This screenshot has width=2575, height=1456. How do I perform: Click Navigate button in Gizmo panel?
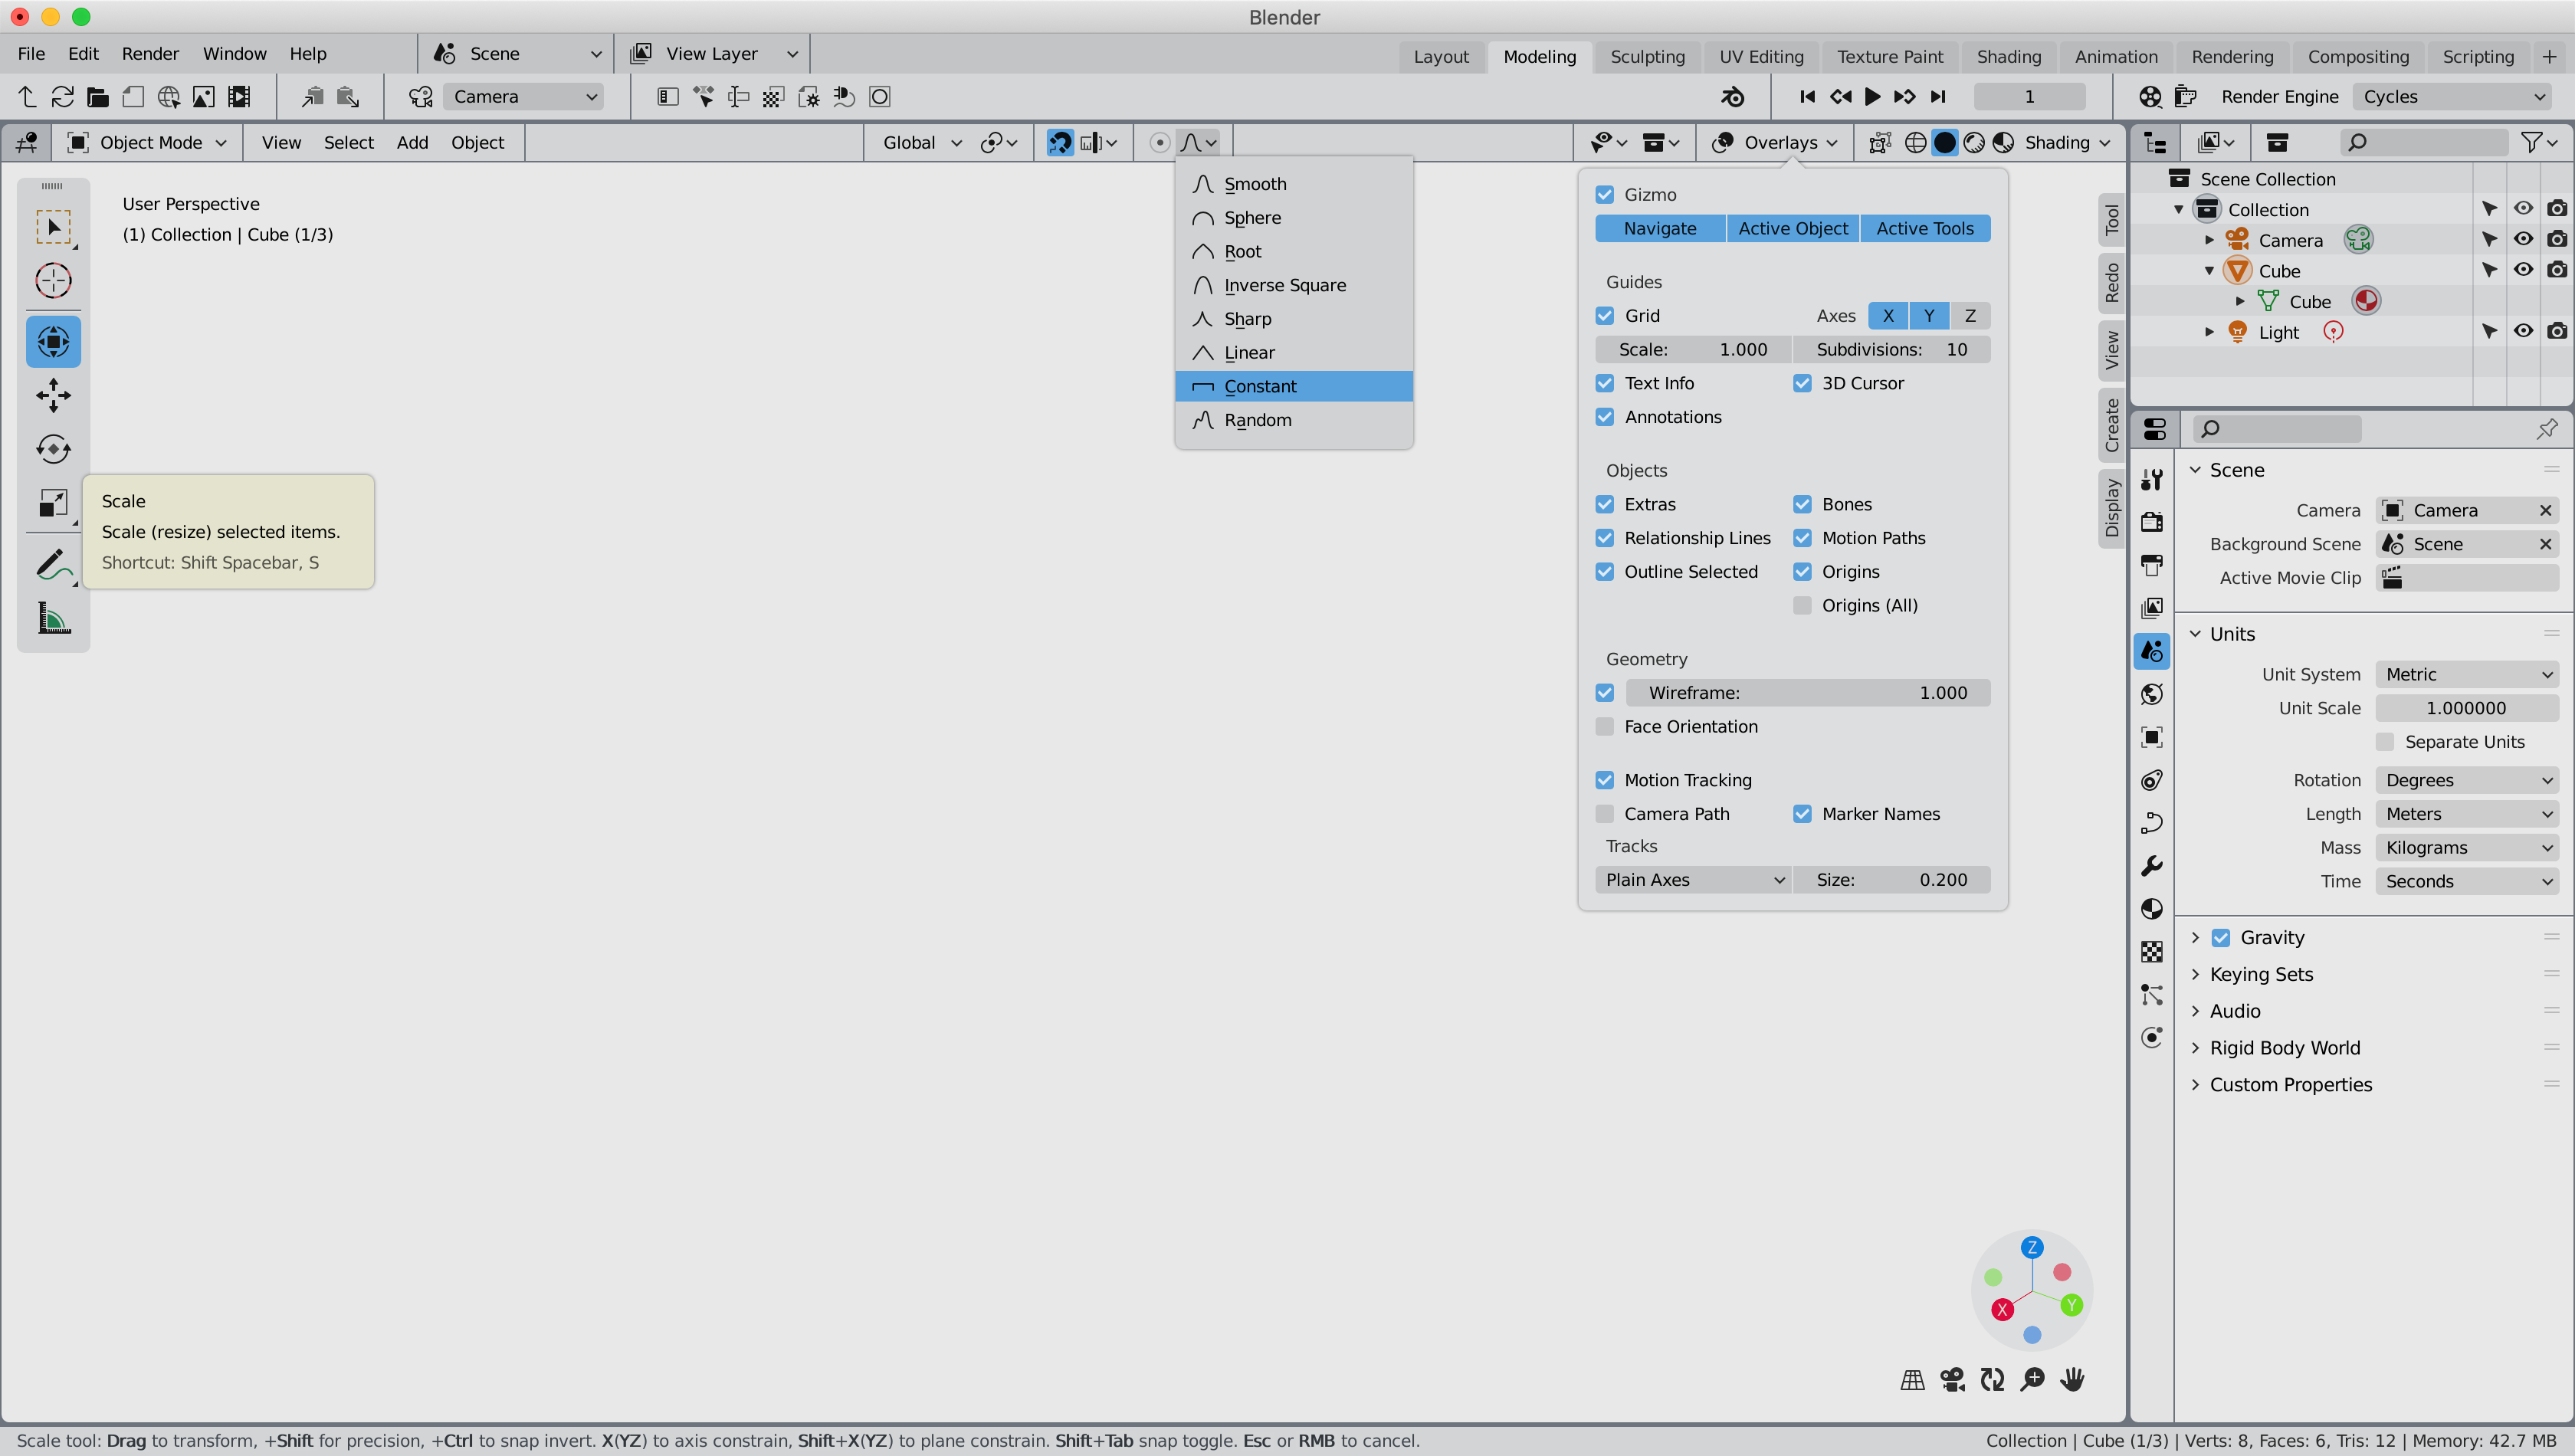coord(1661,228)
